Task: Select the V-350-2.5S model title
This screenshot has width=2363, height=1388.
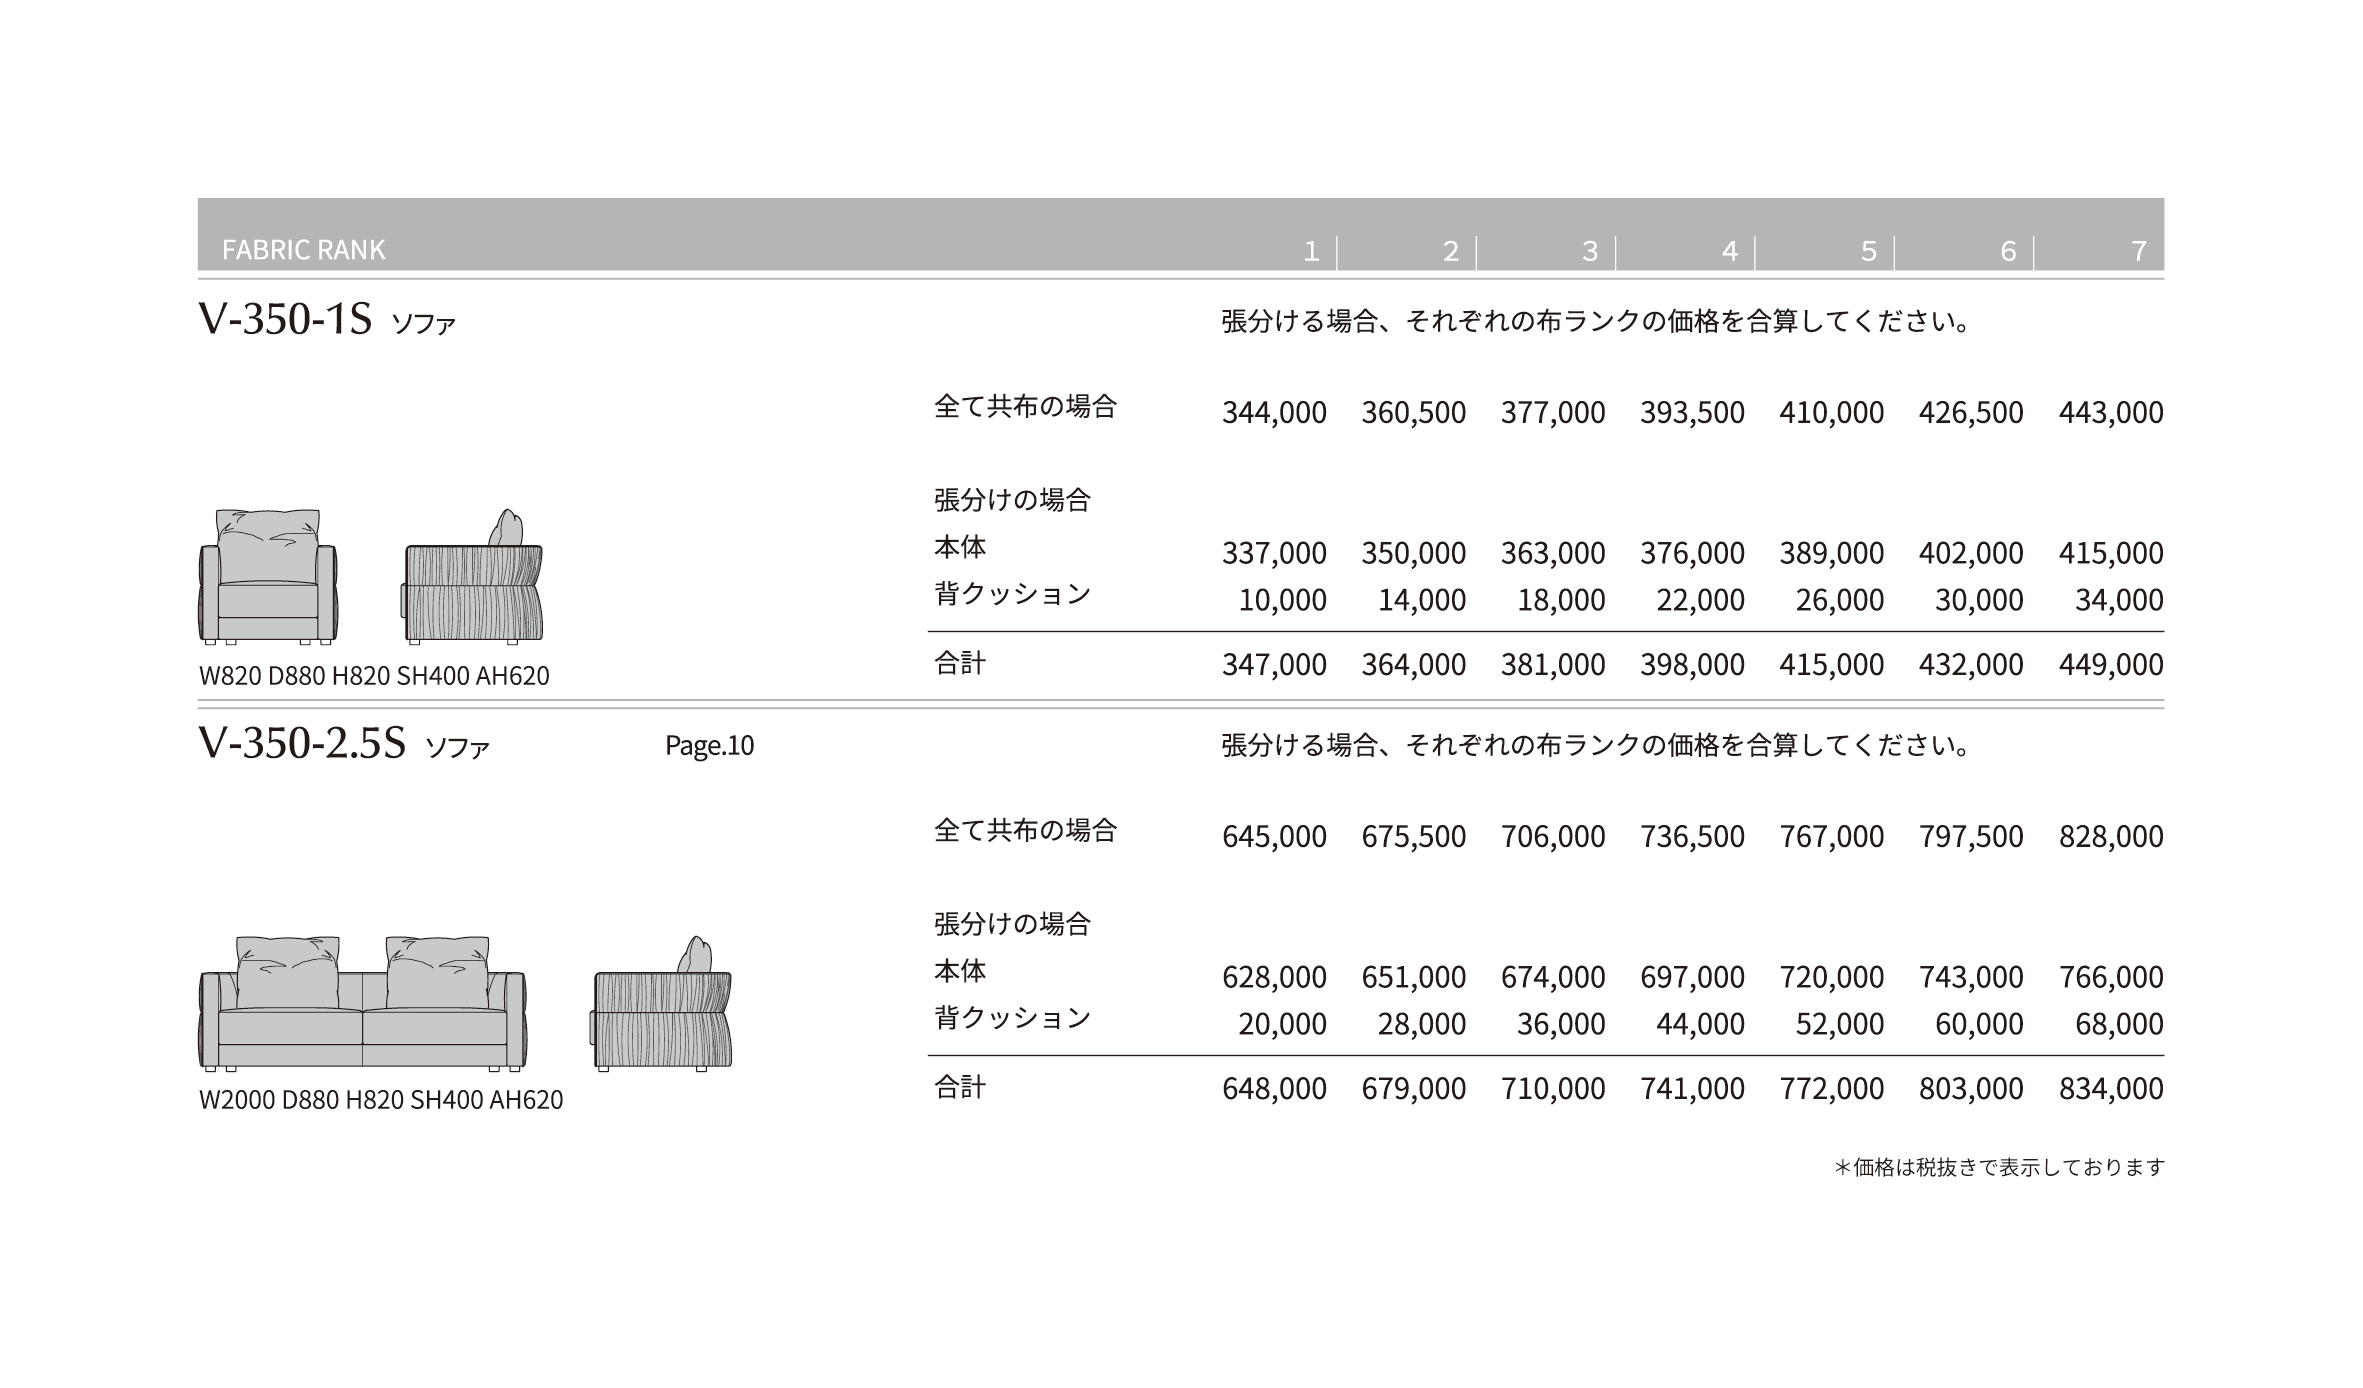Action: pyautogui.click(x=302, y=744)
